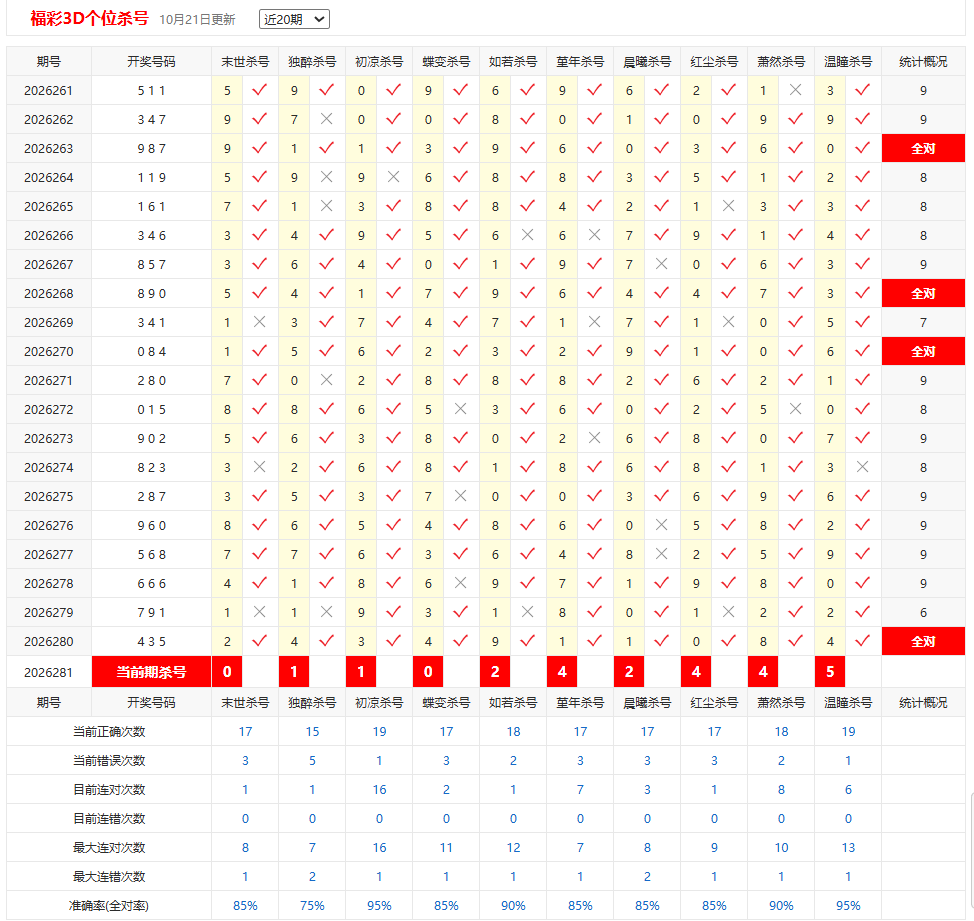Click the cross mark for 独醉杀号 in row 2026271
974x921 pixels.
(x=326, y=380)
